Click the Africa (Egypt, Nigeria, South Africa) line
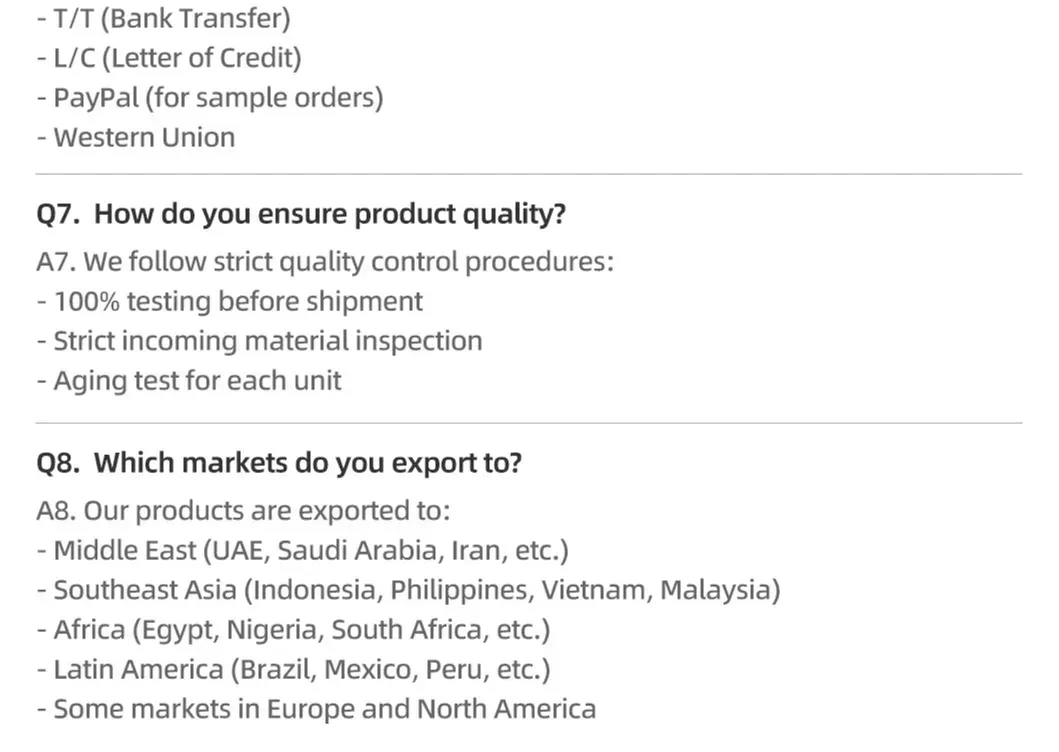1059x752 pixels. [x=294, y=630]
